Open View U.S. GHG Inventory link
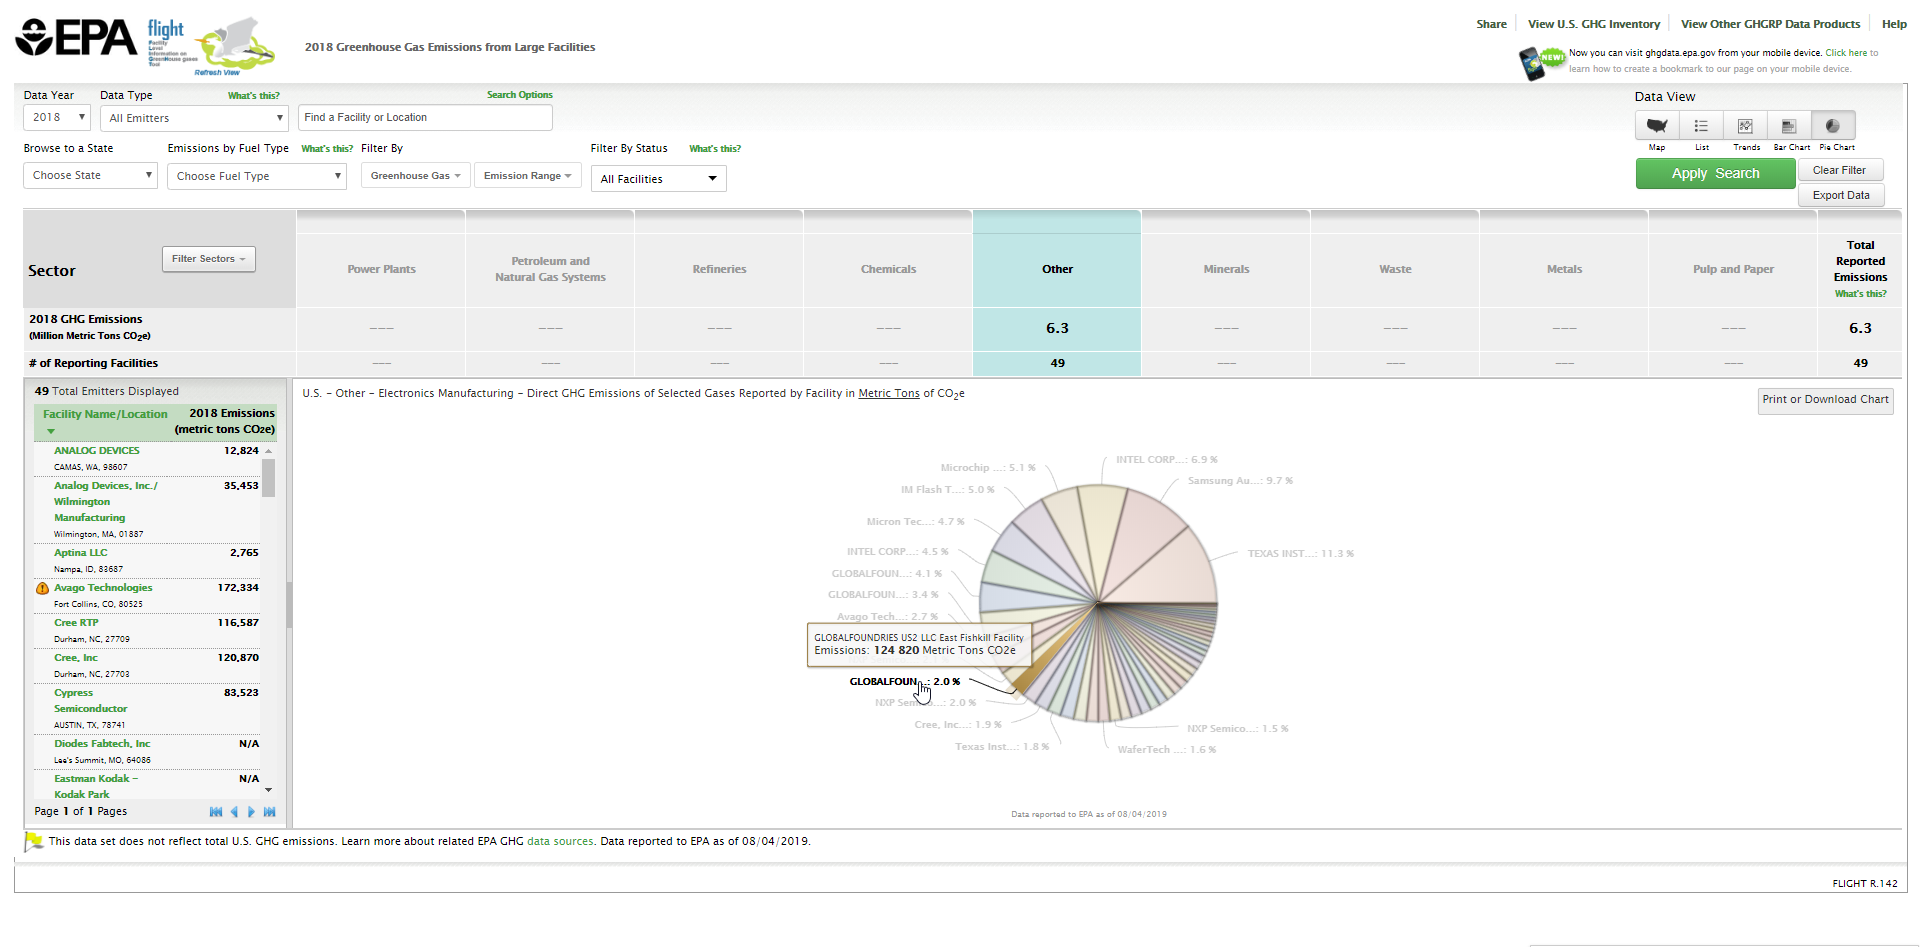Screen dimensions: 1920x947 click(x=1593, y=24)
